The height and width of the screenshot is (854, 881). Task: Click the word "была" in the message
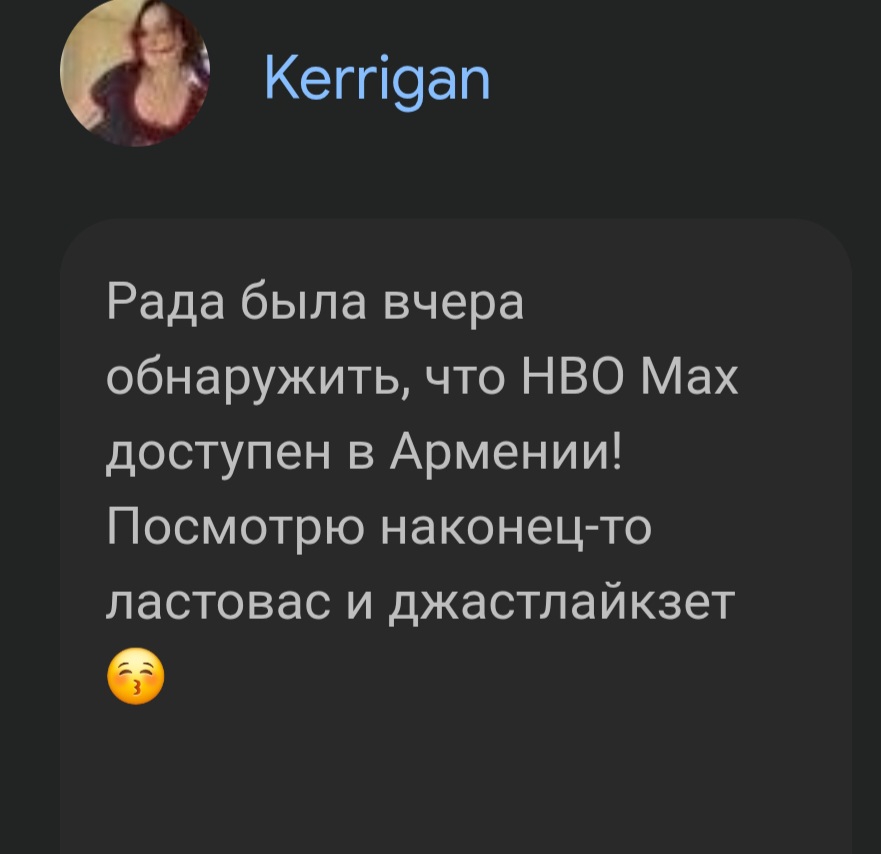303,301
